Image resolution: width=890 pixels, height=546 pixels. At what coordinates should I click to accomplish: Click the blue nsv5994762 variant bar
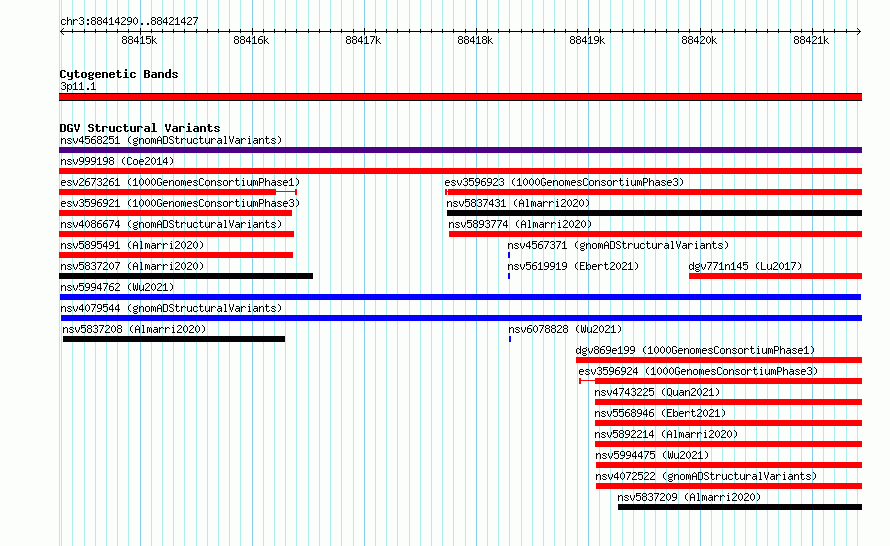[460, 297]
